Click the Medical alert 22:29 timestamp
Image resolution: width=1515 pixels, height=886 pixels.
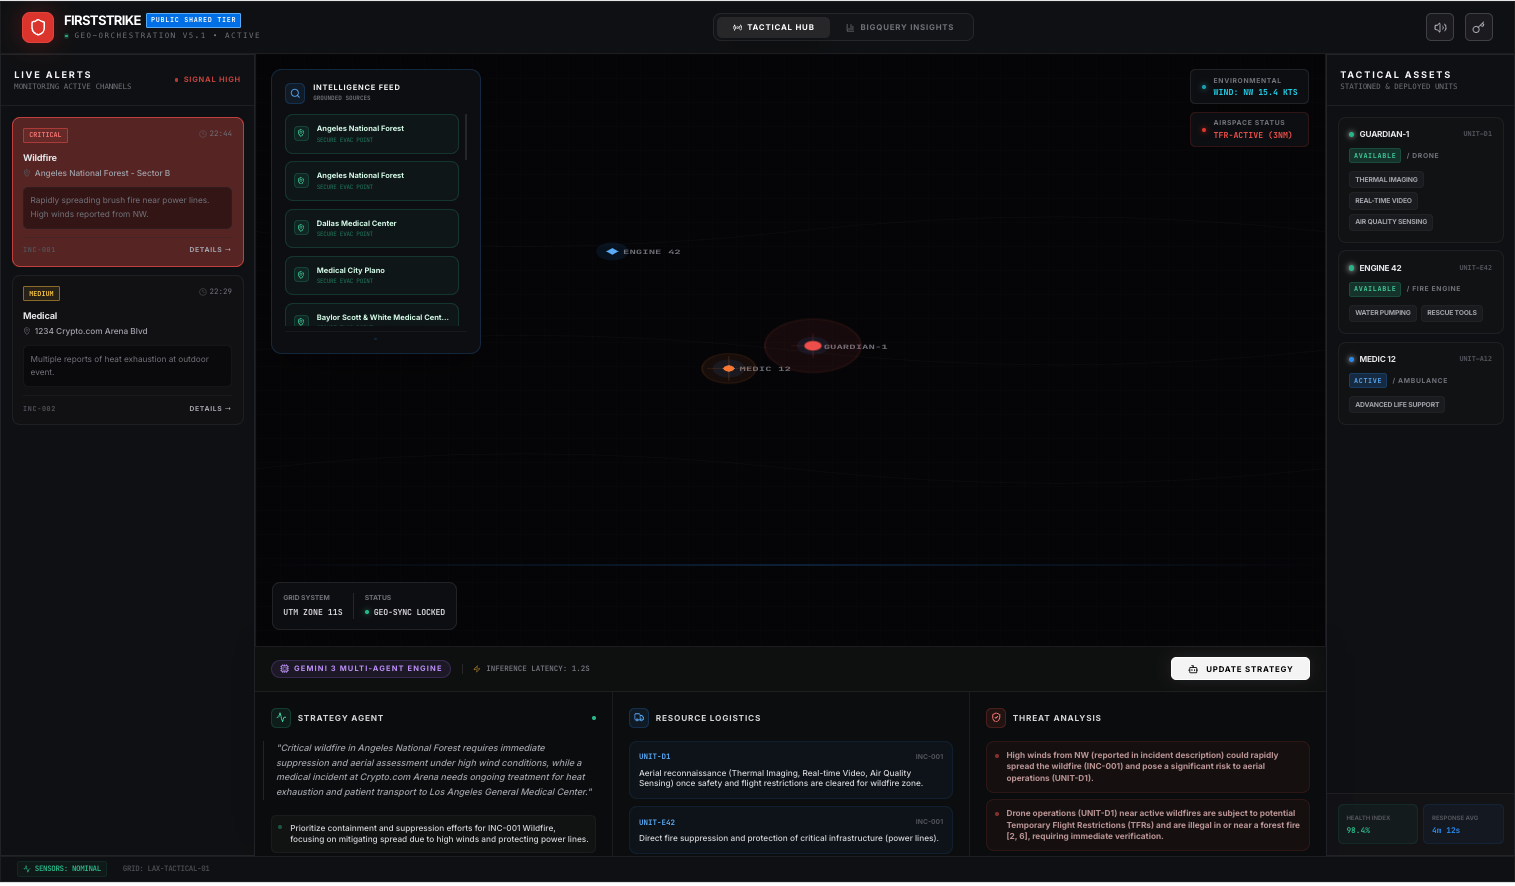click(215, 292)
